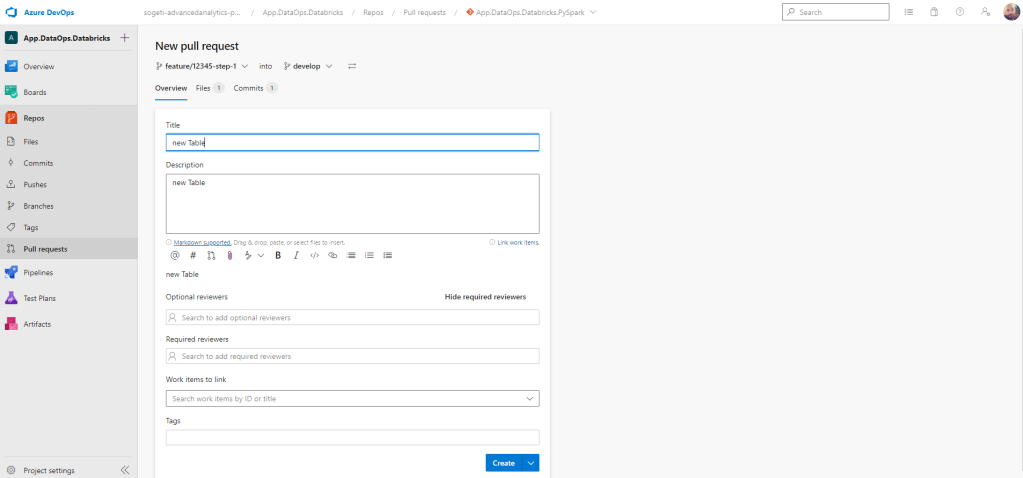The width and height of the screenshot is (1023, 478).
Task: Collapse the left sidebar navigation
Action: [125, 470]
